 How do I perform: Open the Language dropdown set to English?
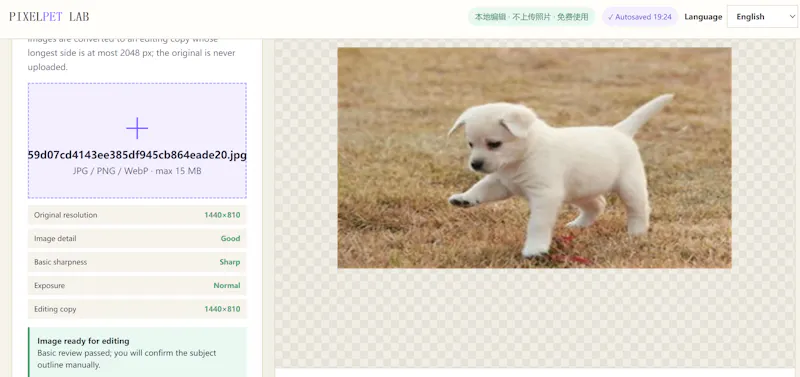(x=762, y=17)
